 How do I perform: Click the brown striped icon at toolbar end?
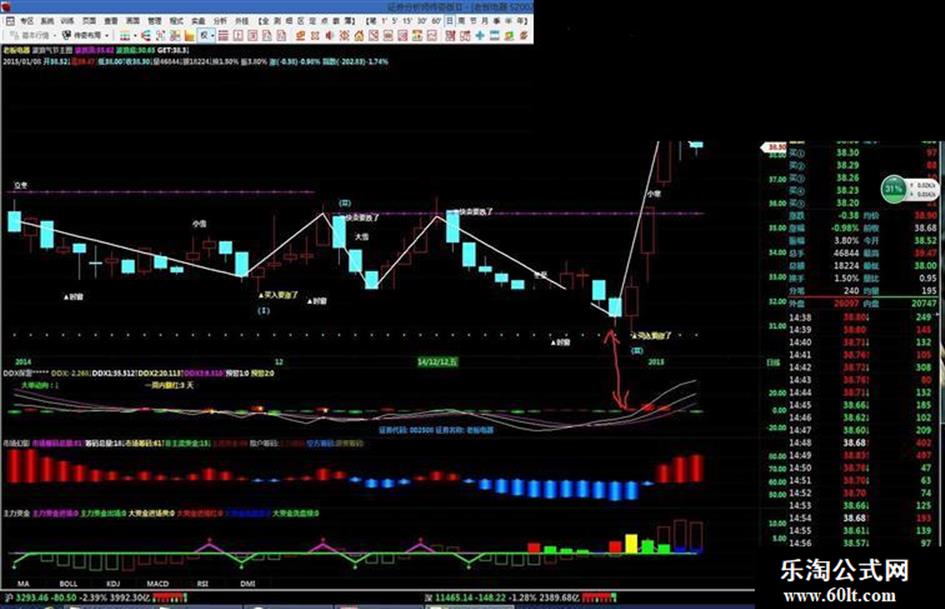(x=523, y=36)
